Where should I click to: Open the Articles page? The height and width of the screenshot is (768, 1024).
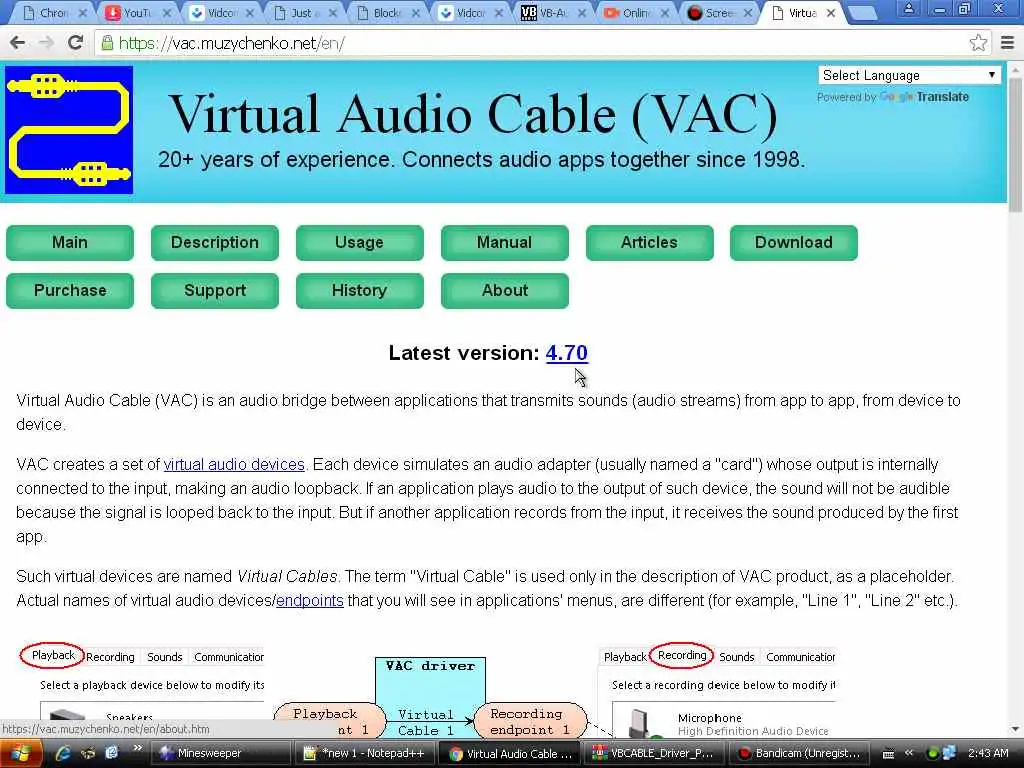point(649,242)
